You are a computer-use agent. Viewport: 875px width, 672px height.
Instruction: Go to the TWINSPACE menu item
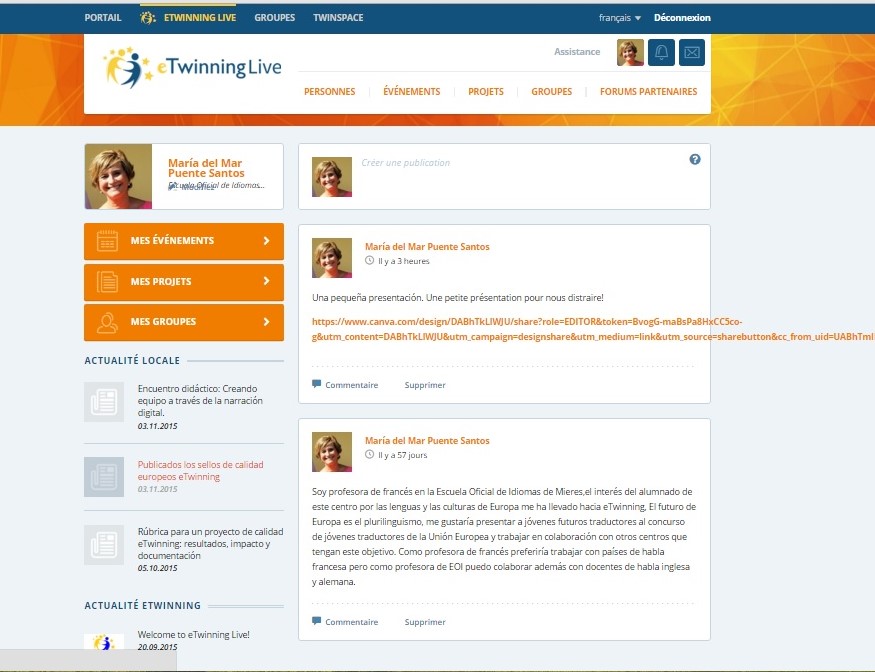pos(338,17)
